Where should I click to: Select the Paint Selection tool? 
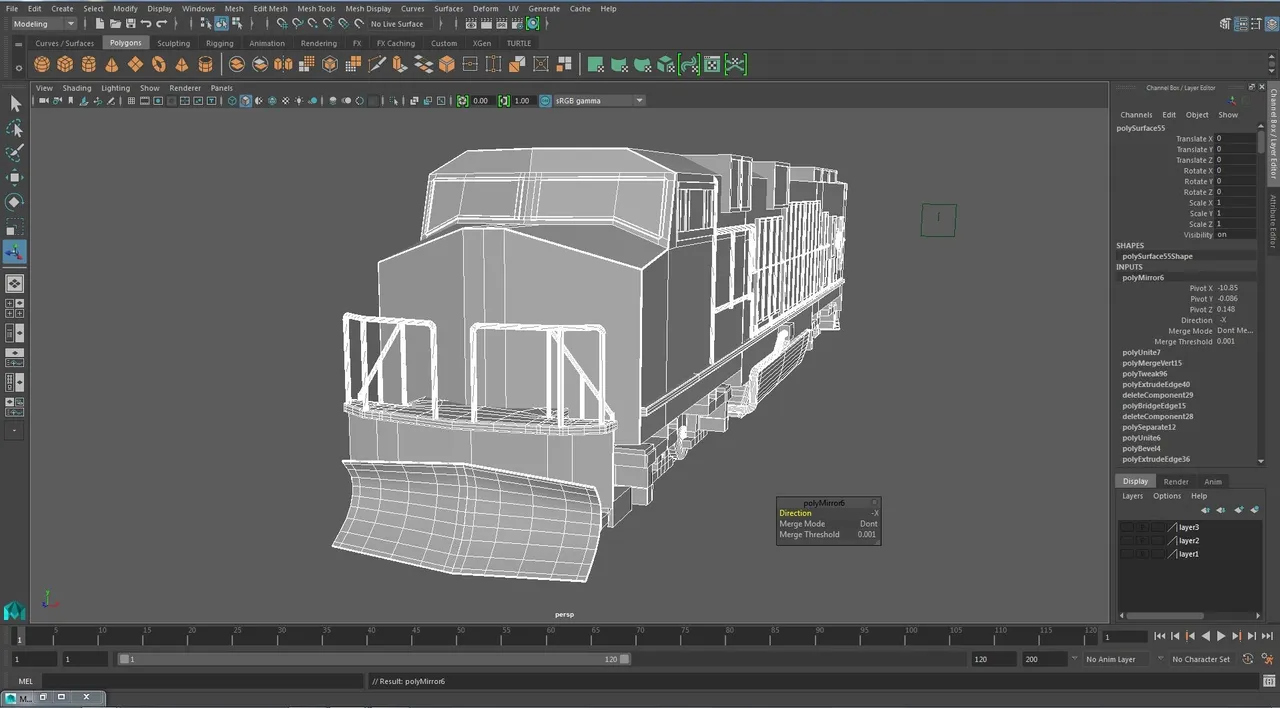click(x=15, y=153)
